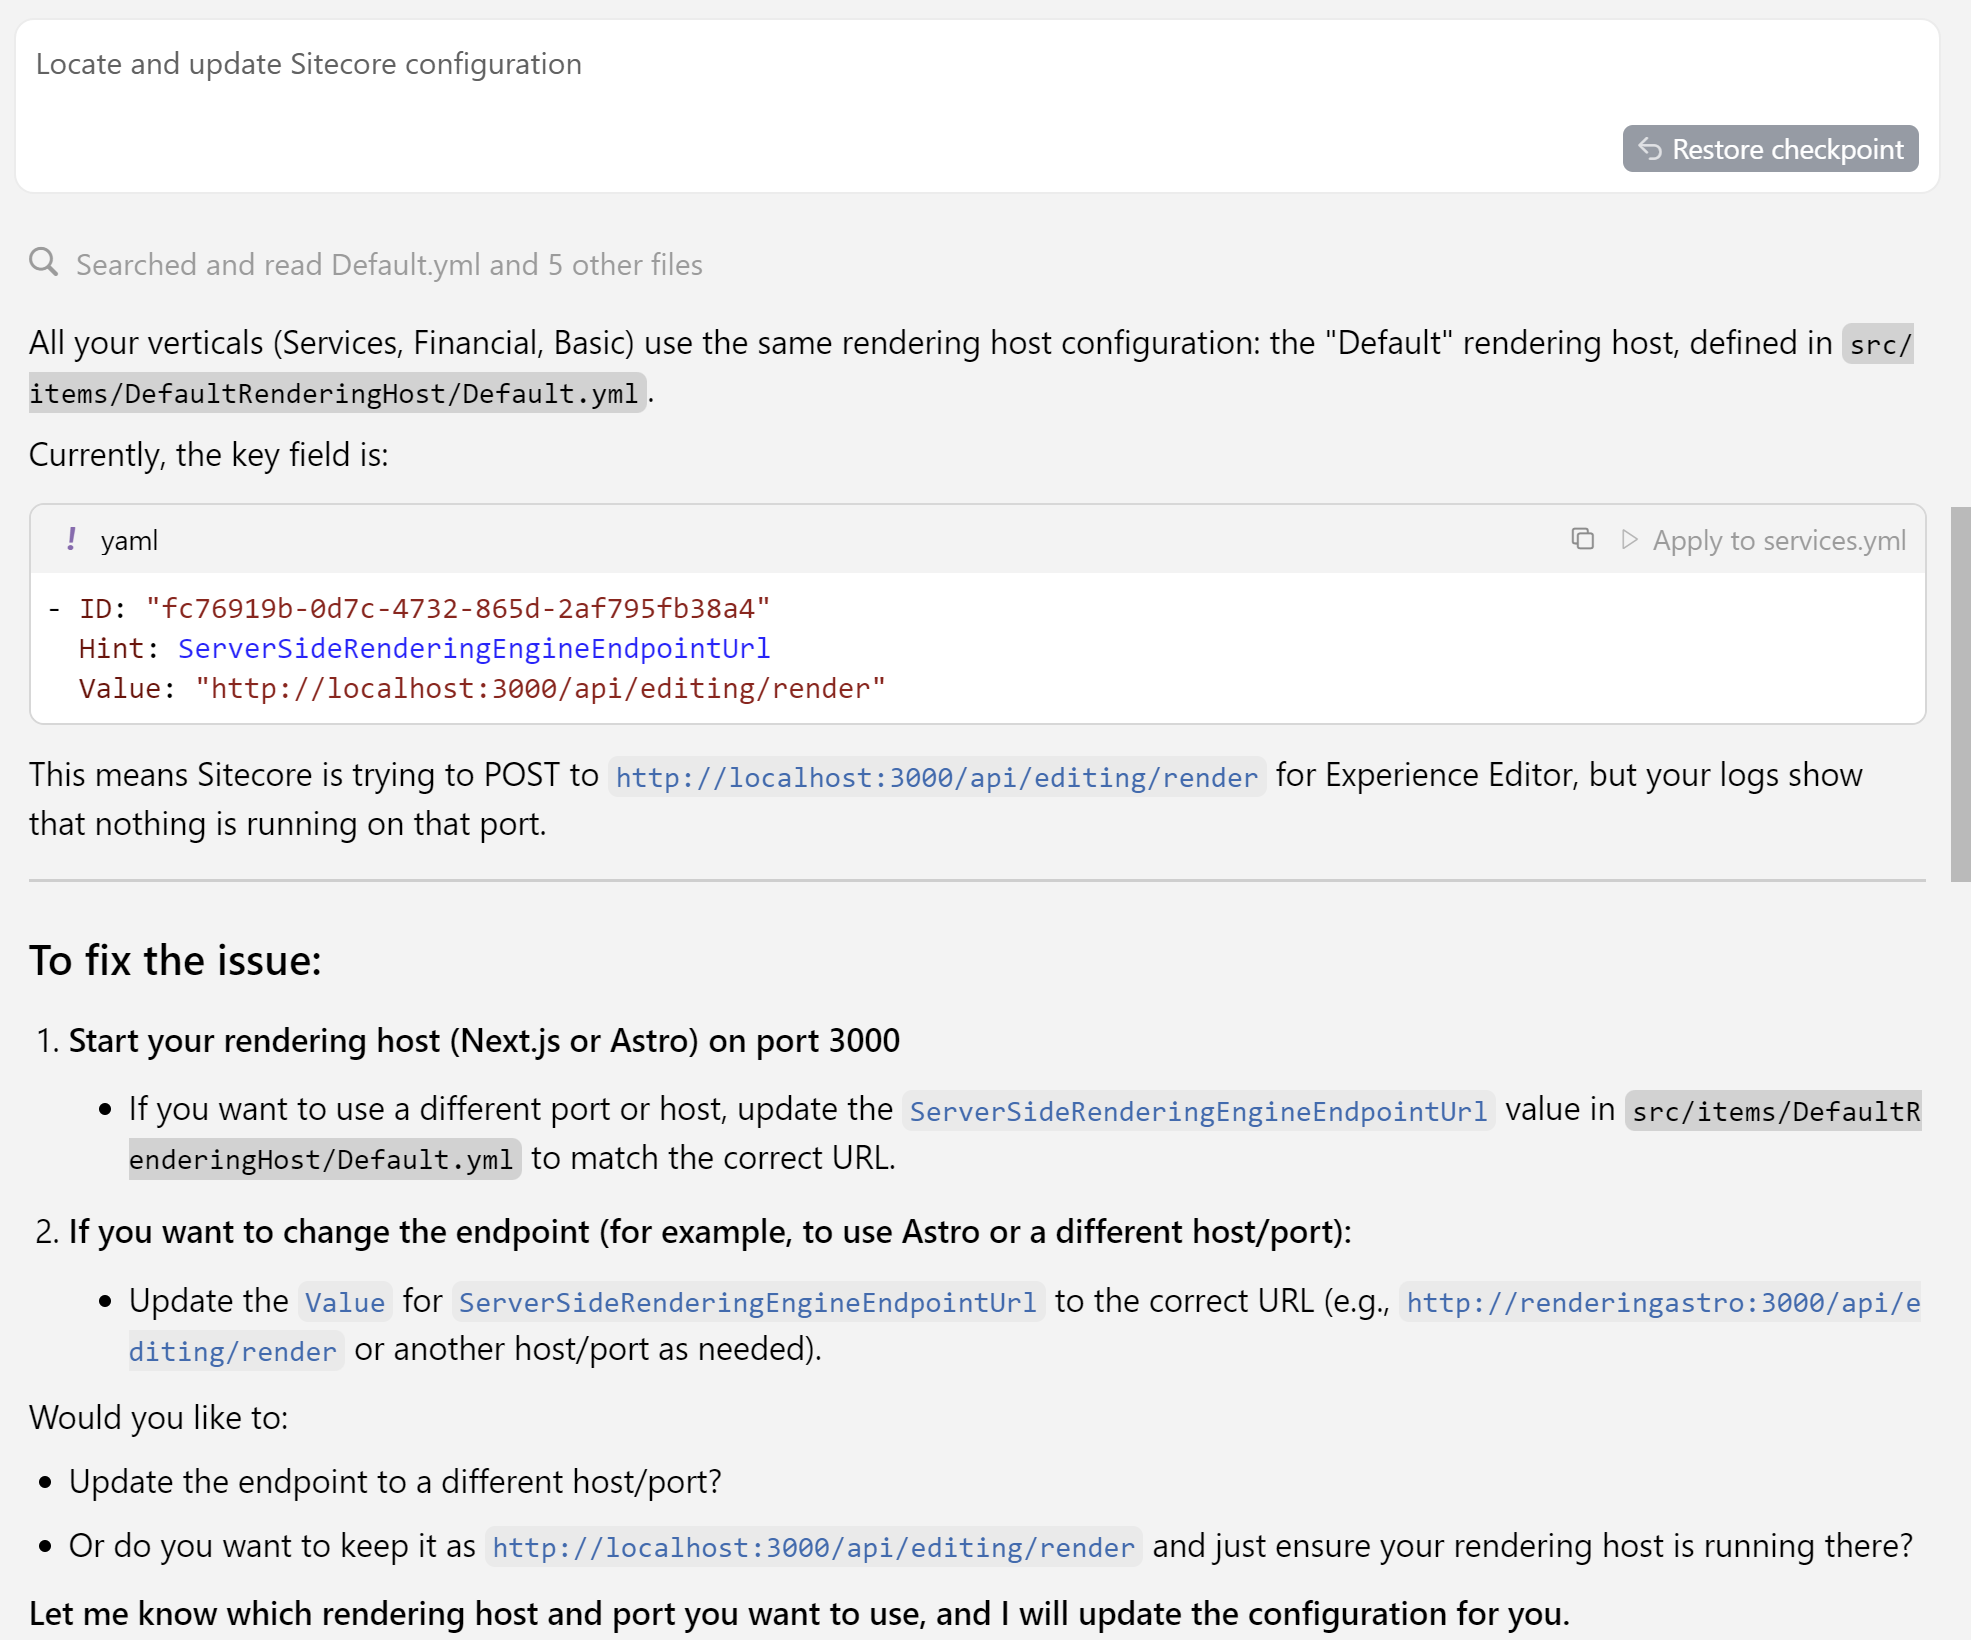Click the prompt 'Locate and update Sitecore configuration'
The height and width of the screenshot is (1640, 1971).
308,64
